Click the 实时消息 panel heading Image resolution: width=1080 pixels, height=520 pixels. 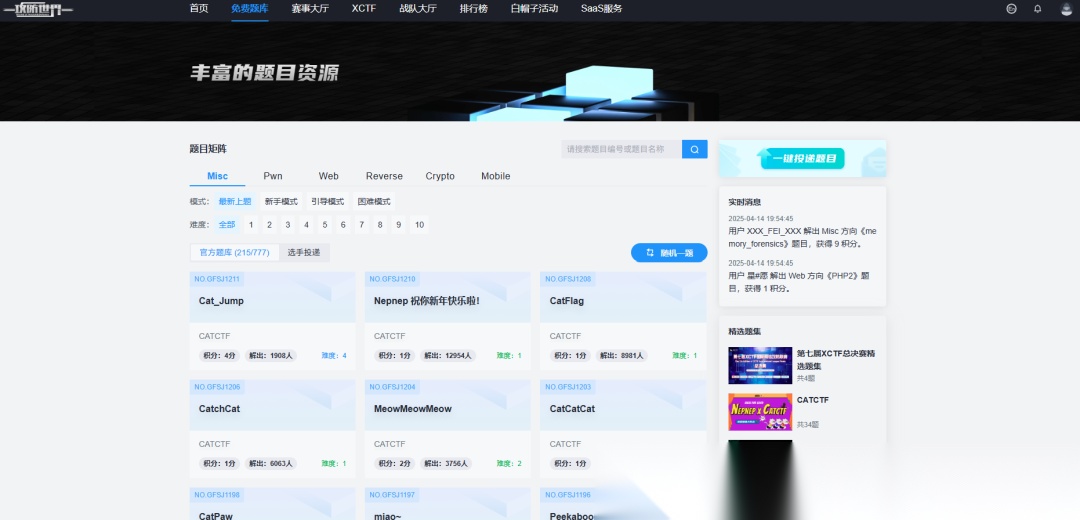pyautogui.click(x=745, y=202)
